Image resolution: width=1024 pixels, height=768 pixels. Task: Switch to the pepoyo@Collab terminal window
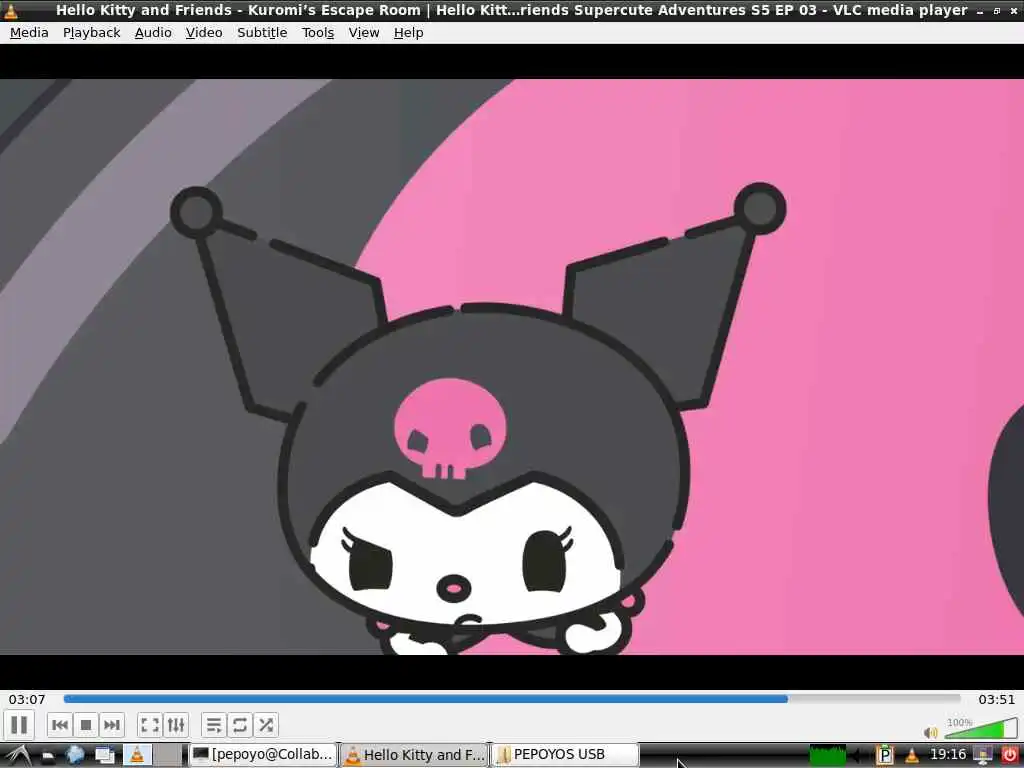click(x=263, y=755)
